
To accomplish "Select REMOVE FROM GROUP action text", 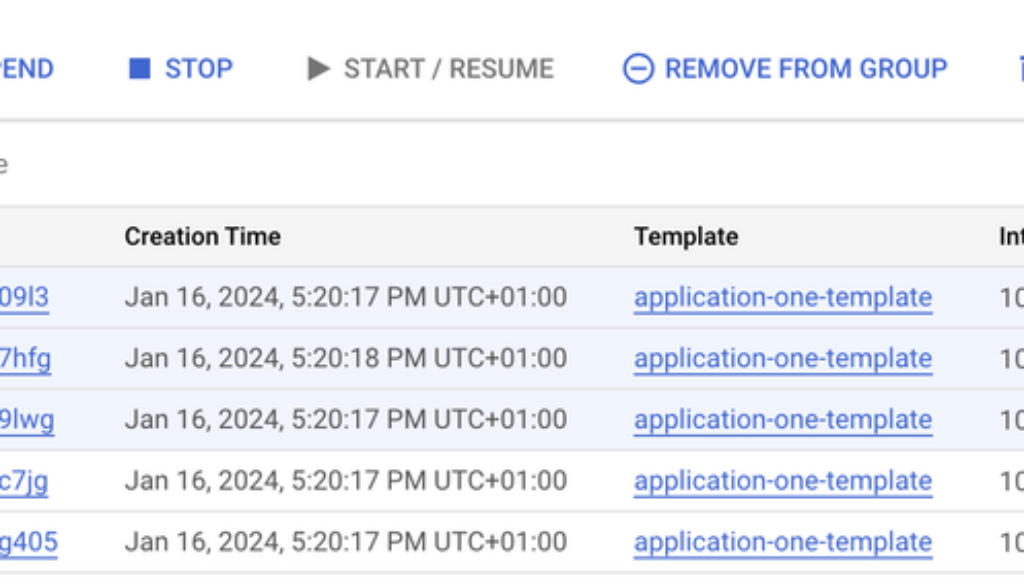I will click(x=805, y=69).
